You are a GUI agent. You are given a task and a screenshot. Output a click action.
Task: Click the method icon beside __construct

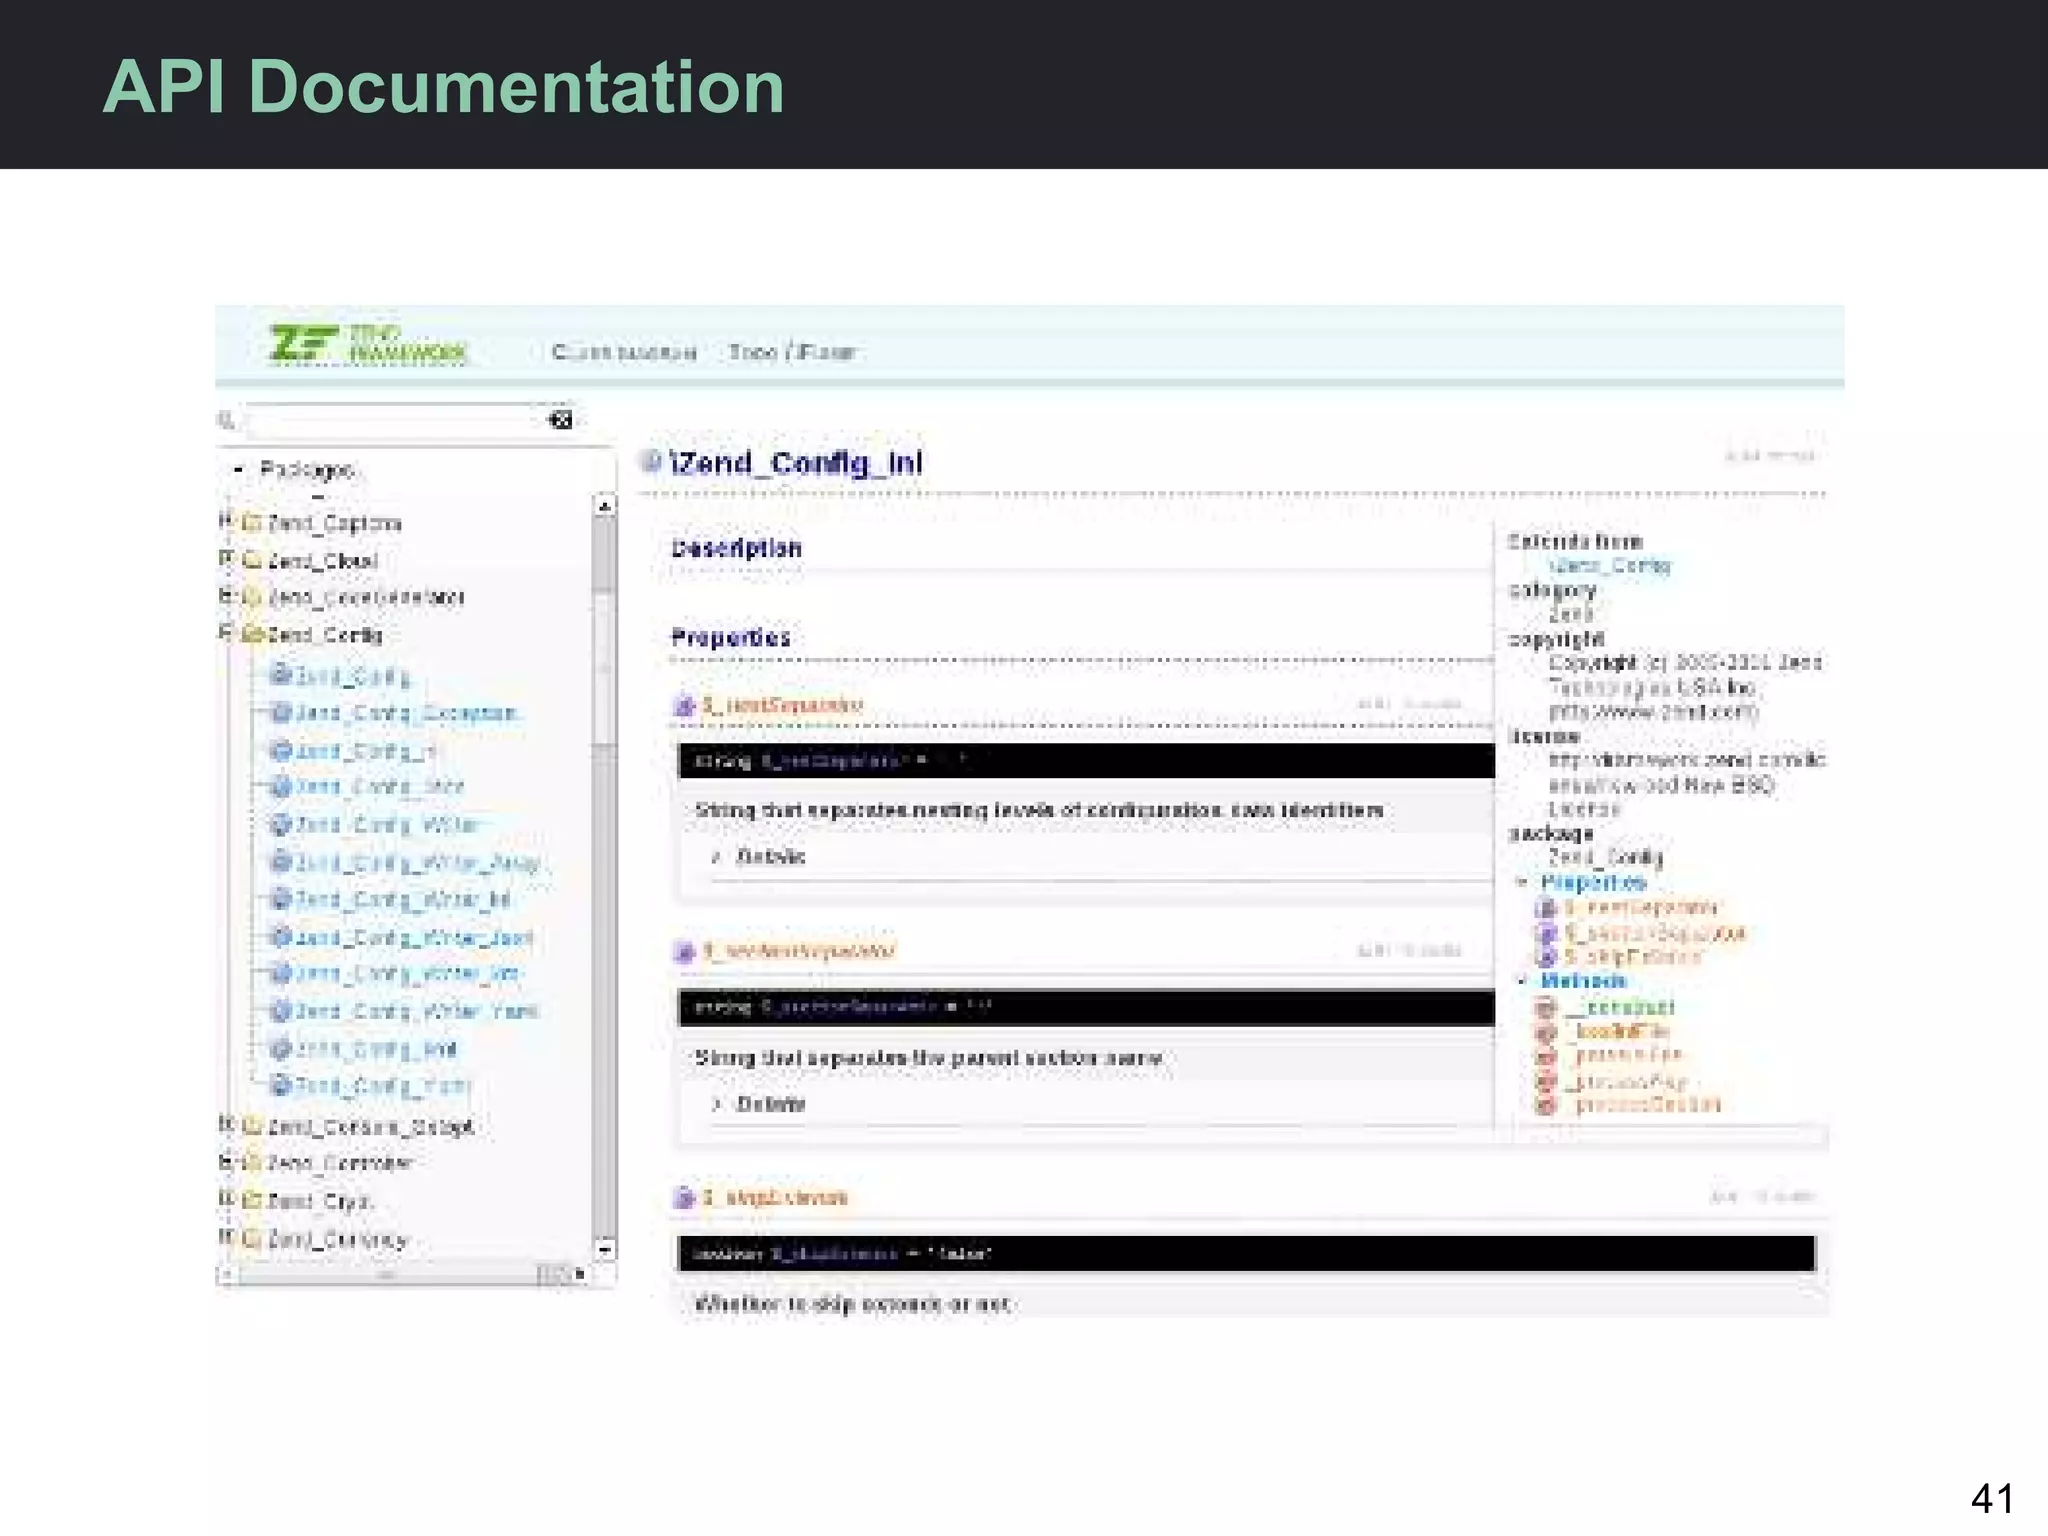pyautogui.click(x=1546, y=1008)
